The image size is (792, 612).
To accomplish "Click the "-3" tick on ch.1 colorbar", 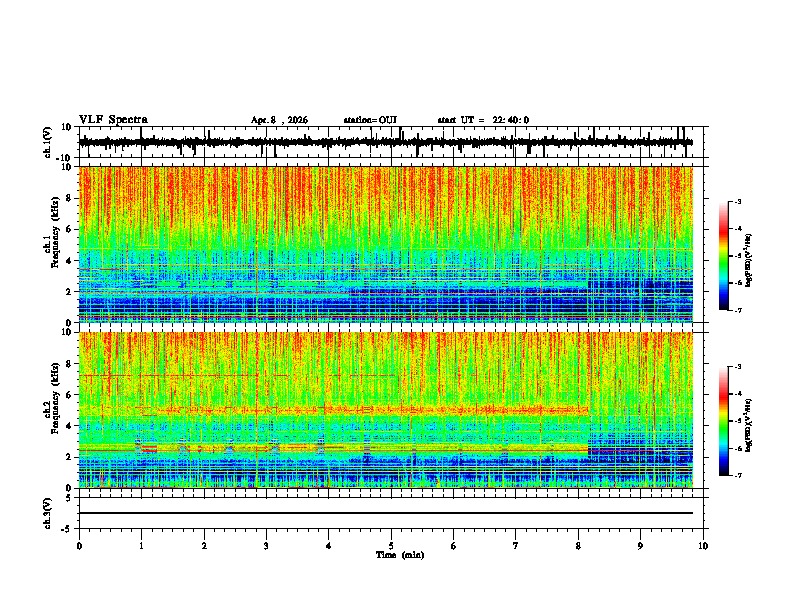I will pyautogui.click(x=738, y=201).
